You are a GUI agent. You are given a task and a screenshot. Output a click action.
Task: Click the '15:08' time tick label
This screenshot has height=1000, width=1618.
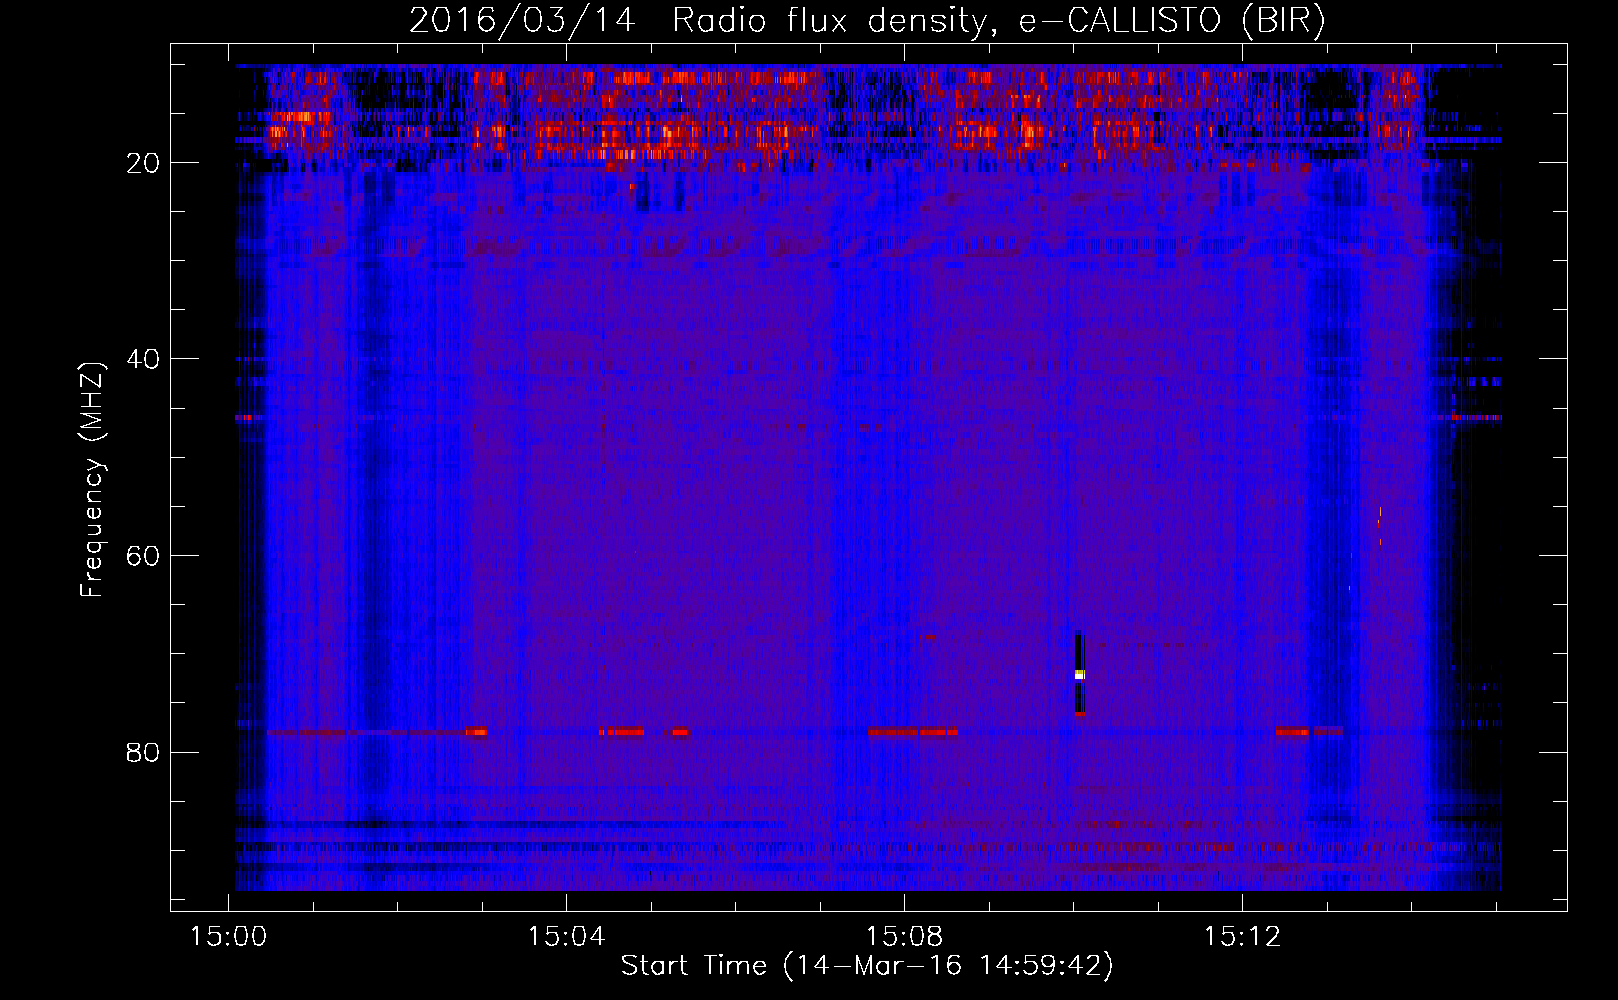(x=905, y=937)
